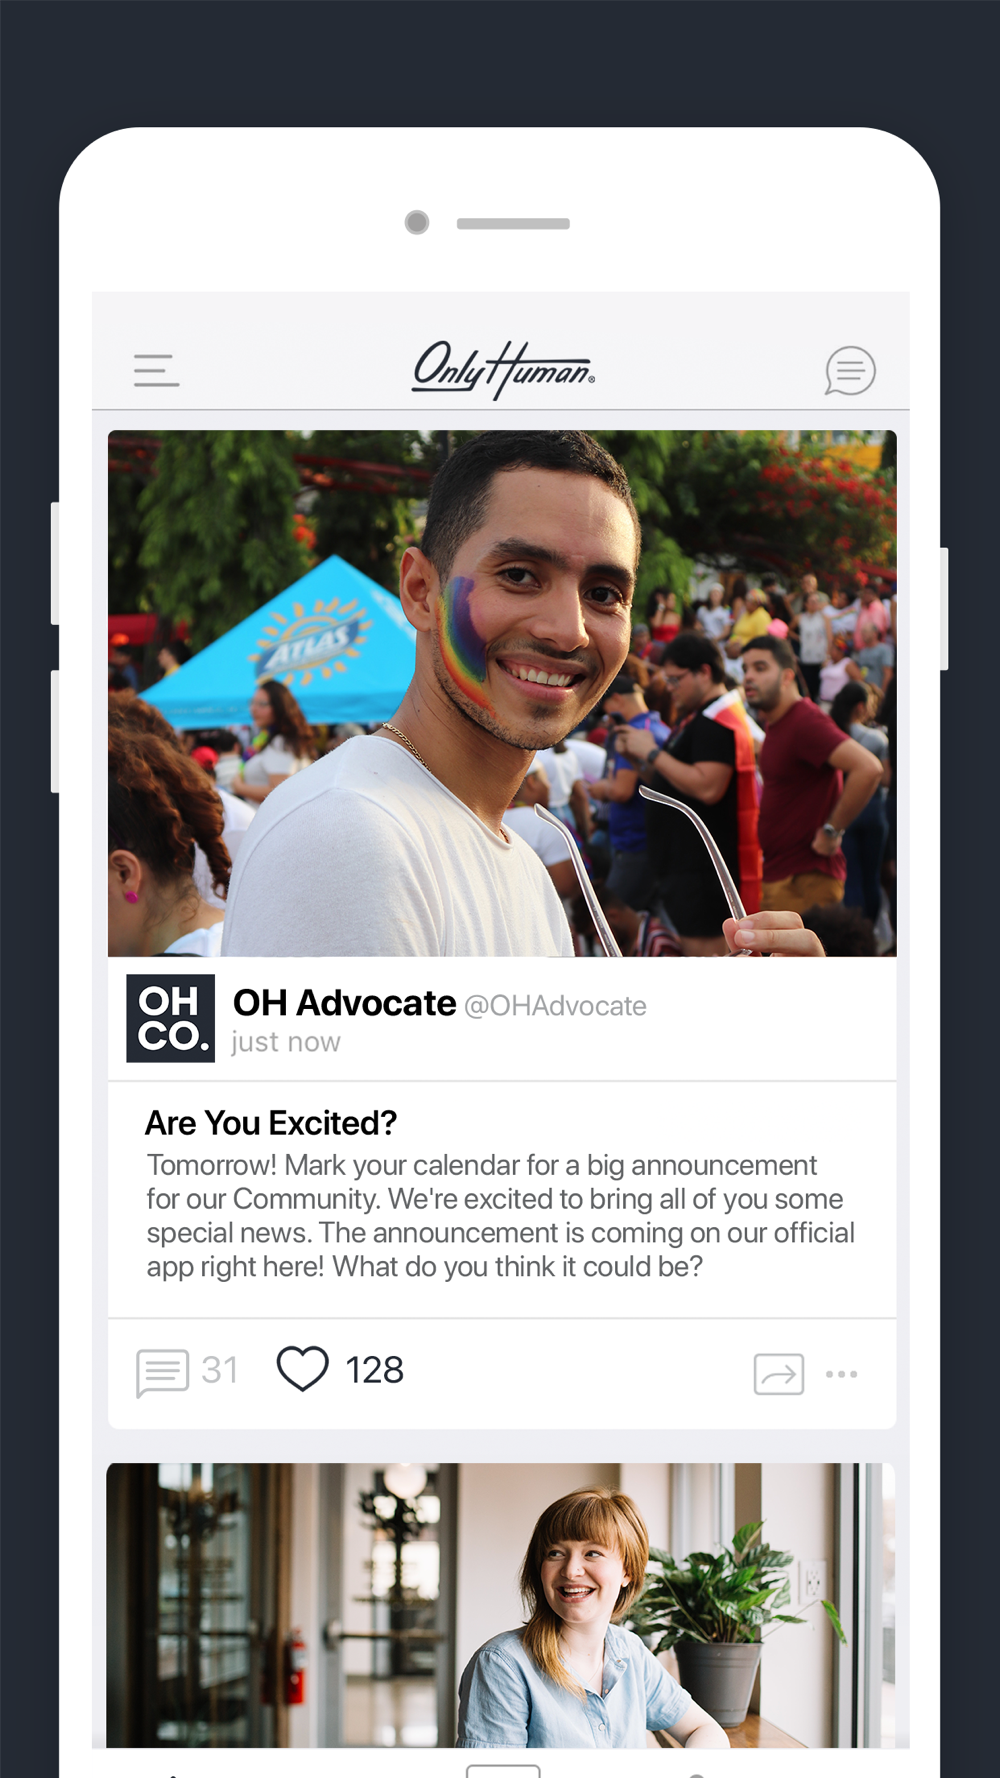Open the photo of the red-haired woman
1000x1778 pixels.
pyautogui.click(x=500, y=1605)
